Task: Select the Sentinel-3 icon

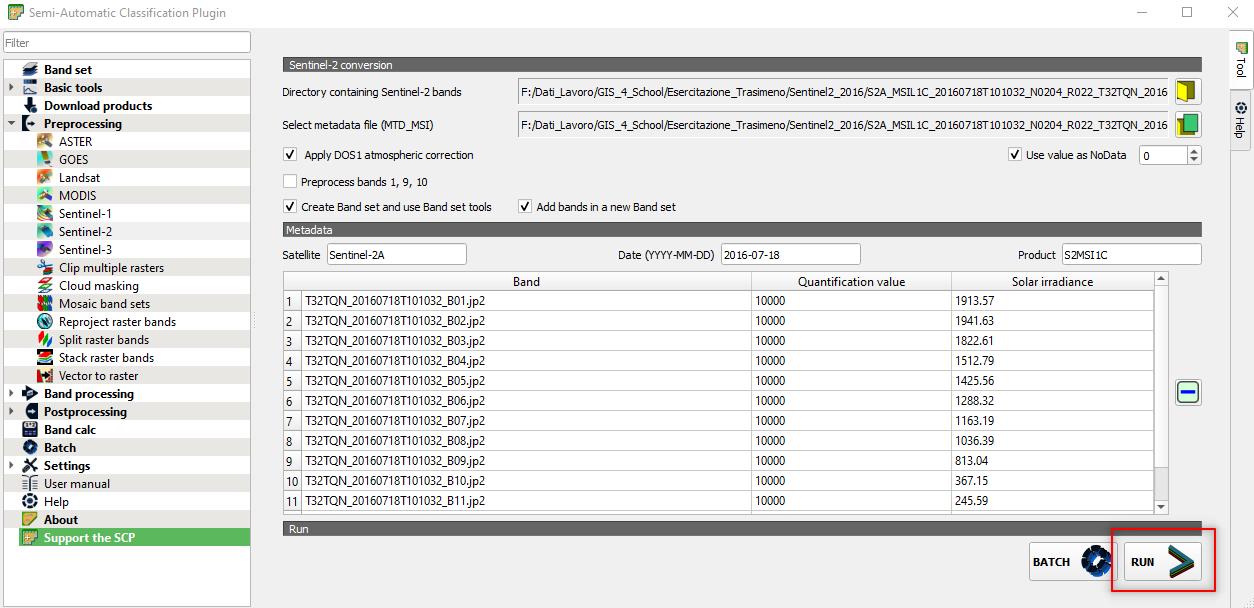Action: tap(44, 250)
